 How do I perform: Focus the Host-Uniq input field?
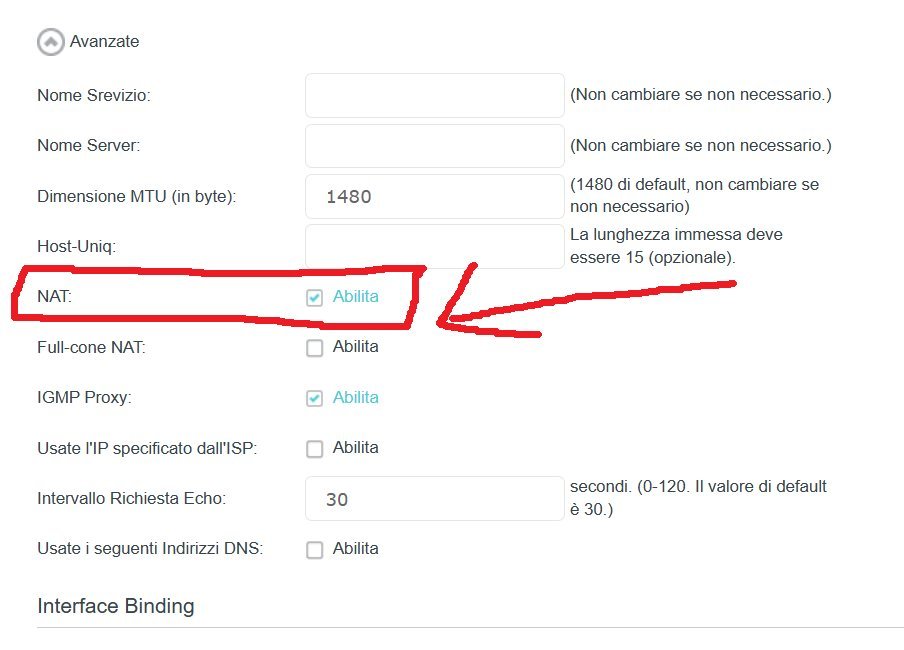point(435,246)
